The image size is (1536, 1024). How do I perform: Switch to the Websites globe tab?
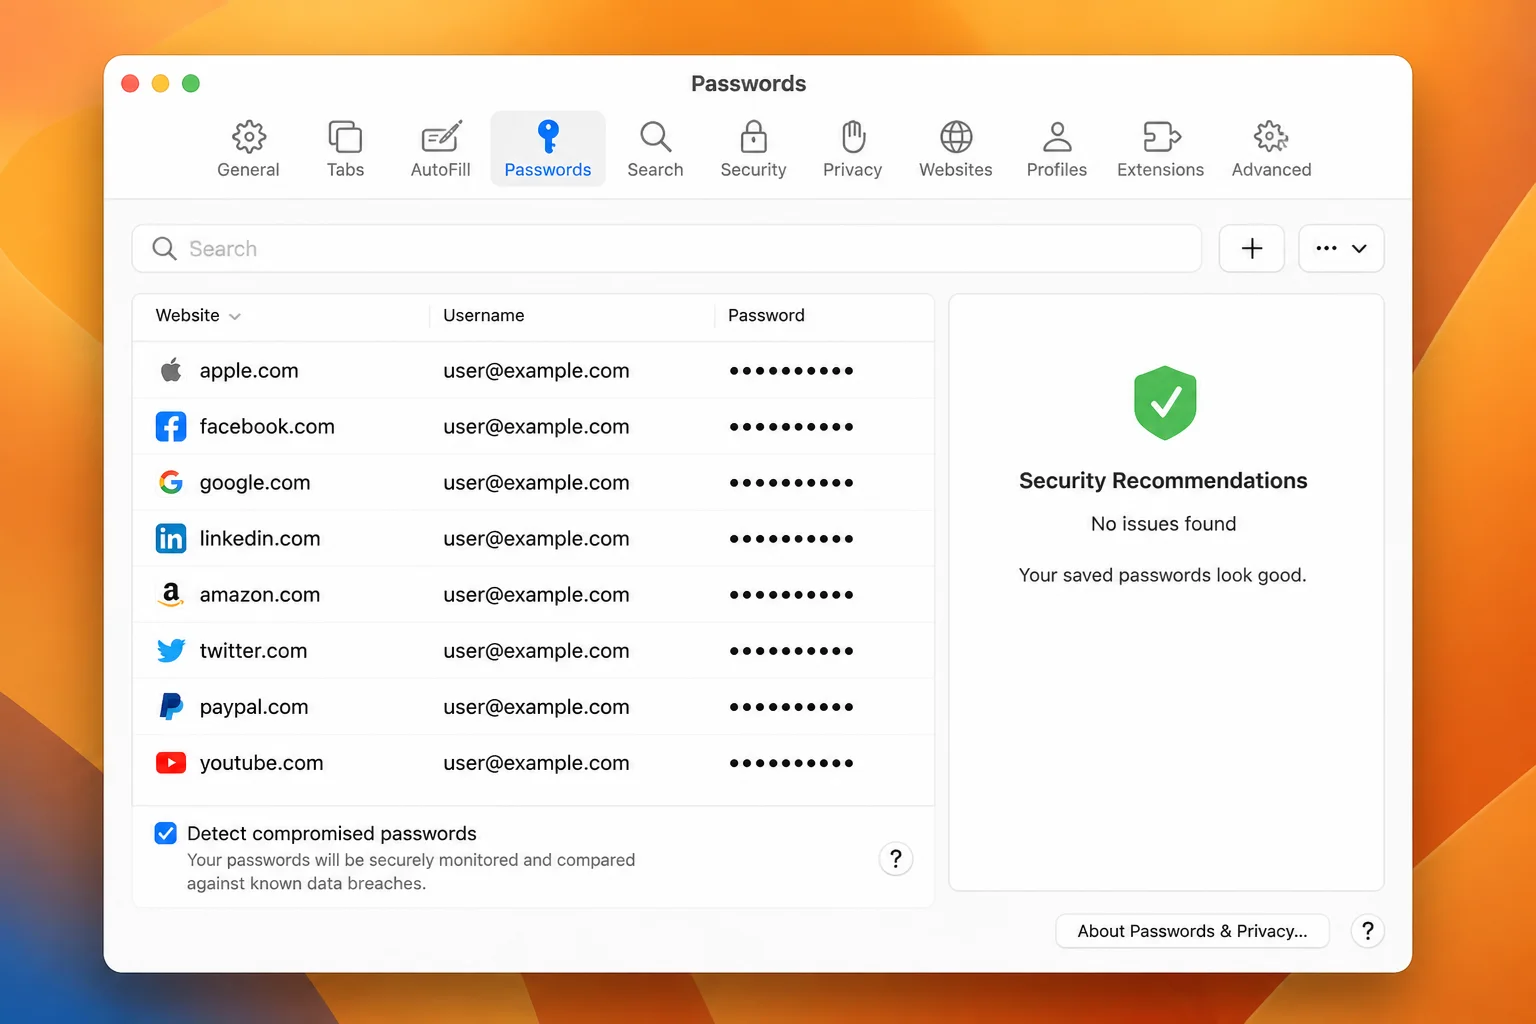[x=956, y=149]
